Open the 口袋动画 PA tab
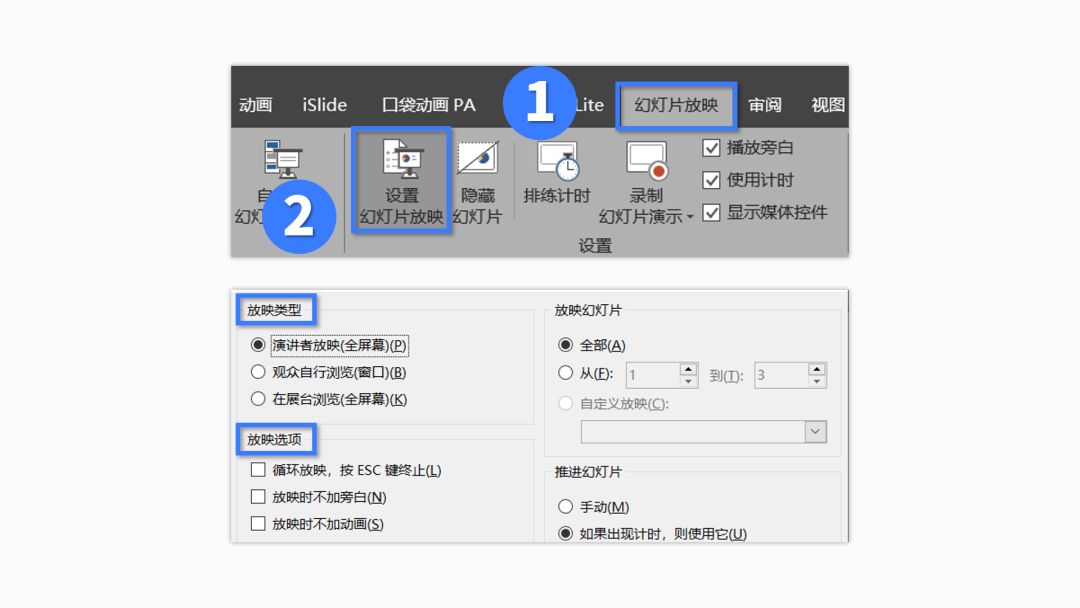This screenshot has width=1080, height=608. pyautogui.click(x=428, y=105)
